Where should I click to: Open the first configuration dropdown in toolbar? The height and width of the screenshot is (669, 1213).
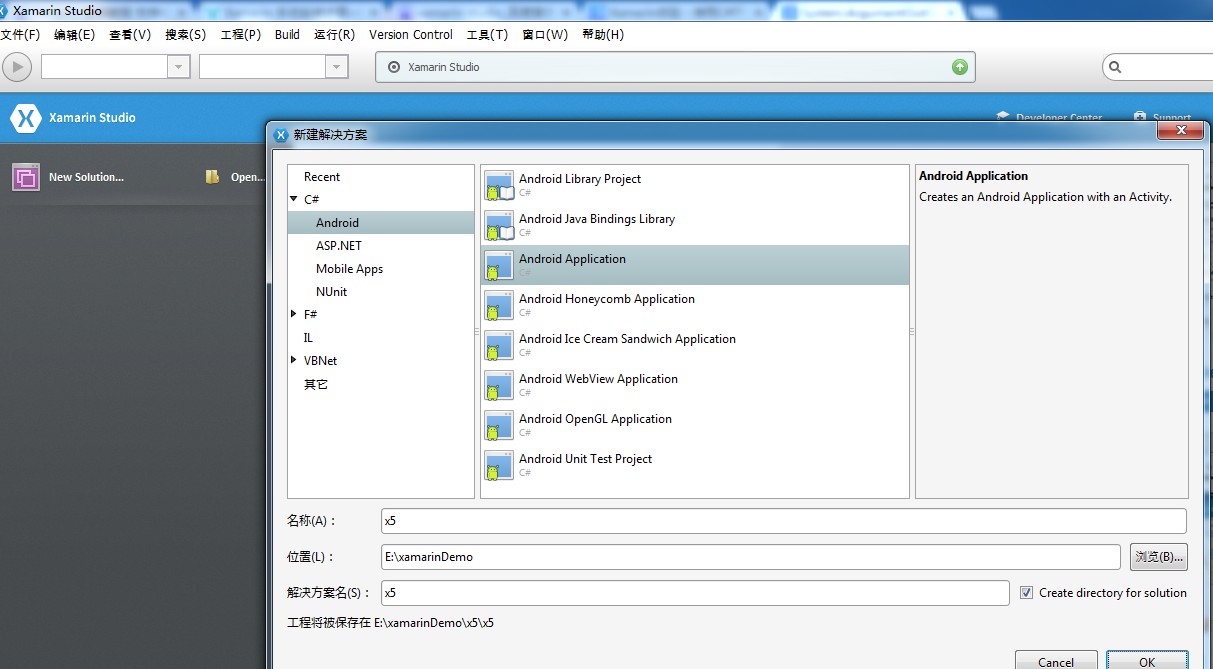(x=178, y=67)
